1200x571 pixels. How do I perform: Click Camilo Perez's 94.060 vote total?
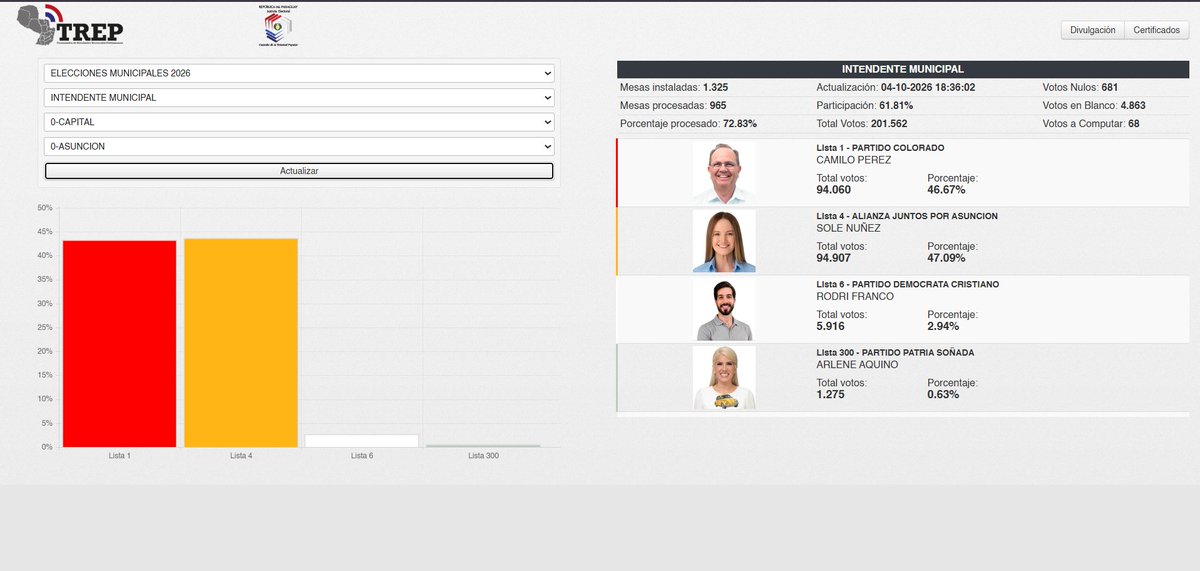(x=834, y=189)
